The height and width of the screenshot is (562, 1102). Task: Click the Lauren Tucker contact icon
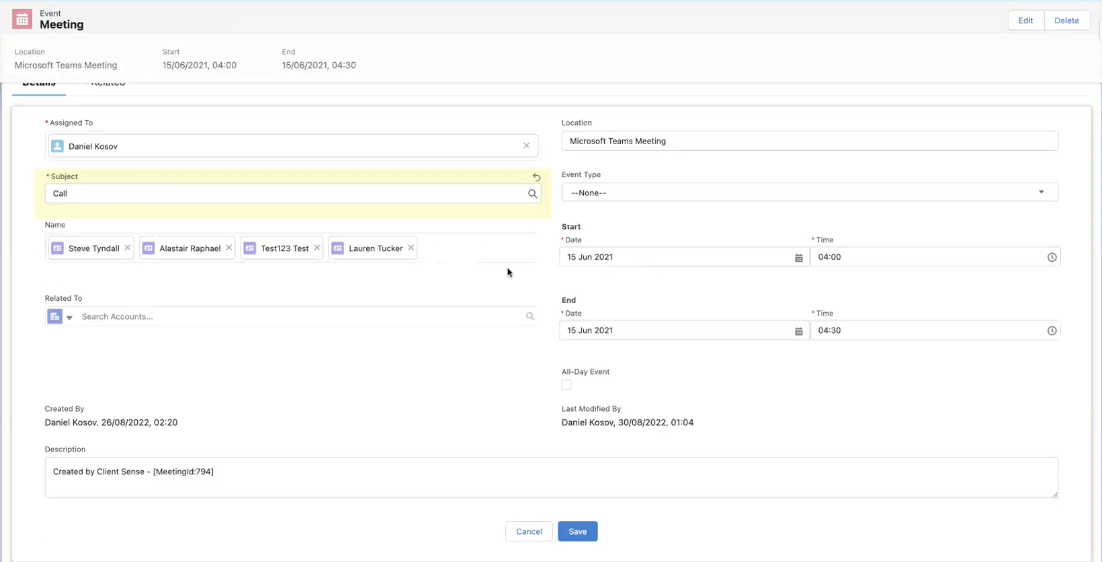click(x=337, y=248)
